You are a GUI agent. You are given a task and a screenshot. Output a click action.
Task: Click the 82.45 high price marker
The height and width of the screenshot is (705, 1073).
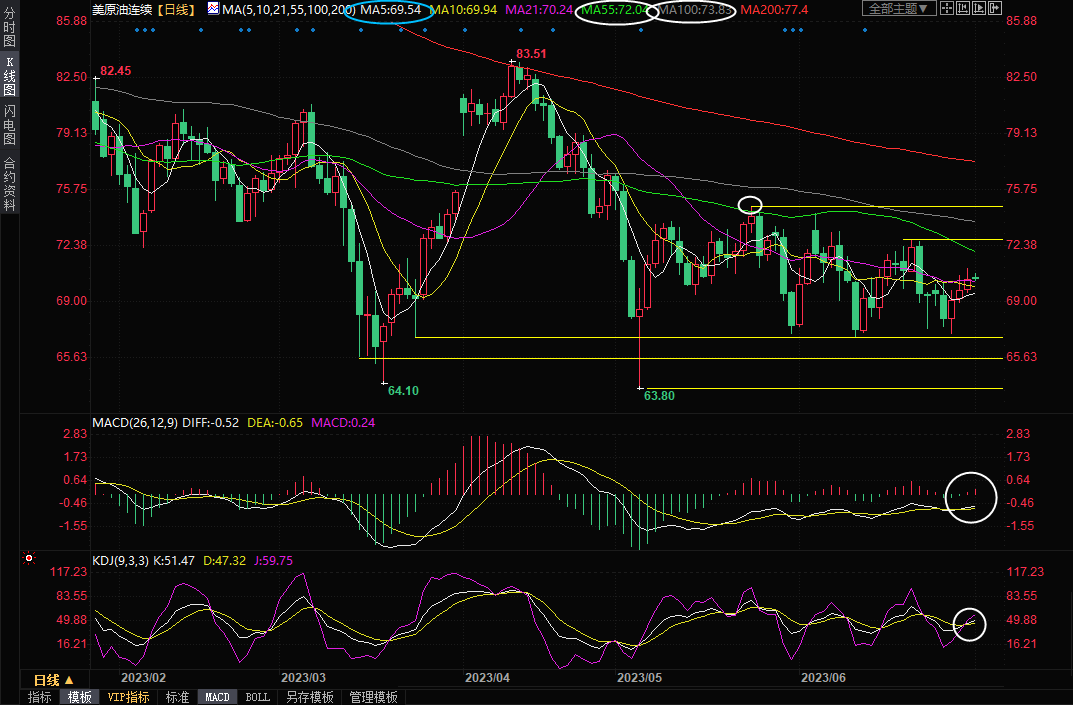(115, 72)
